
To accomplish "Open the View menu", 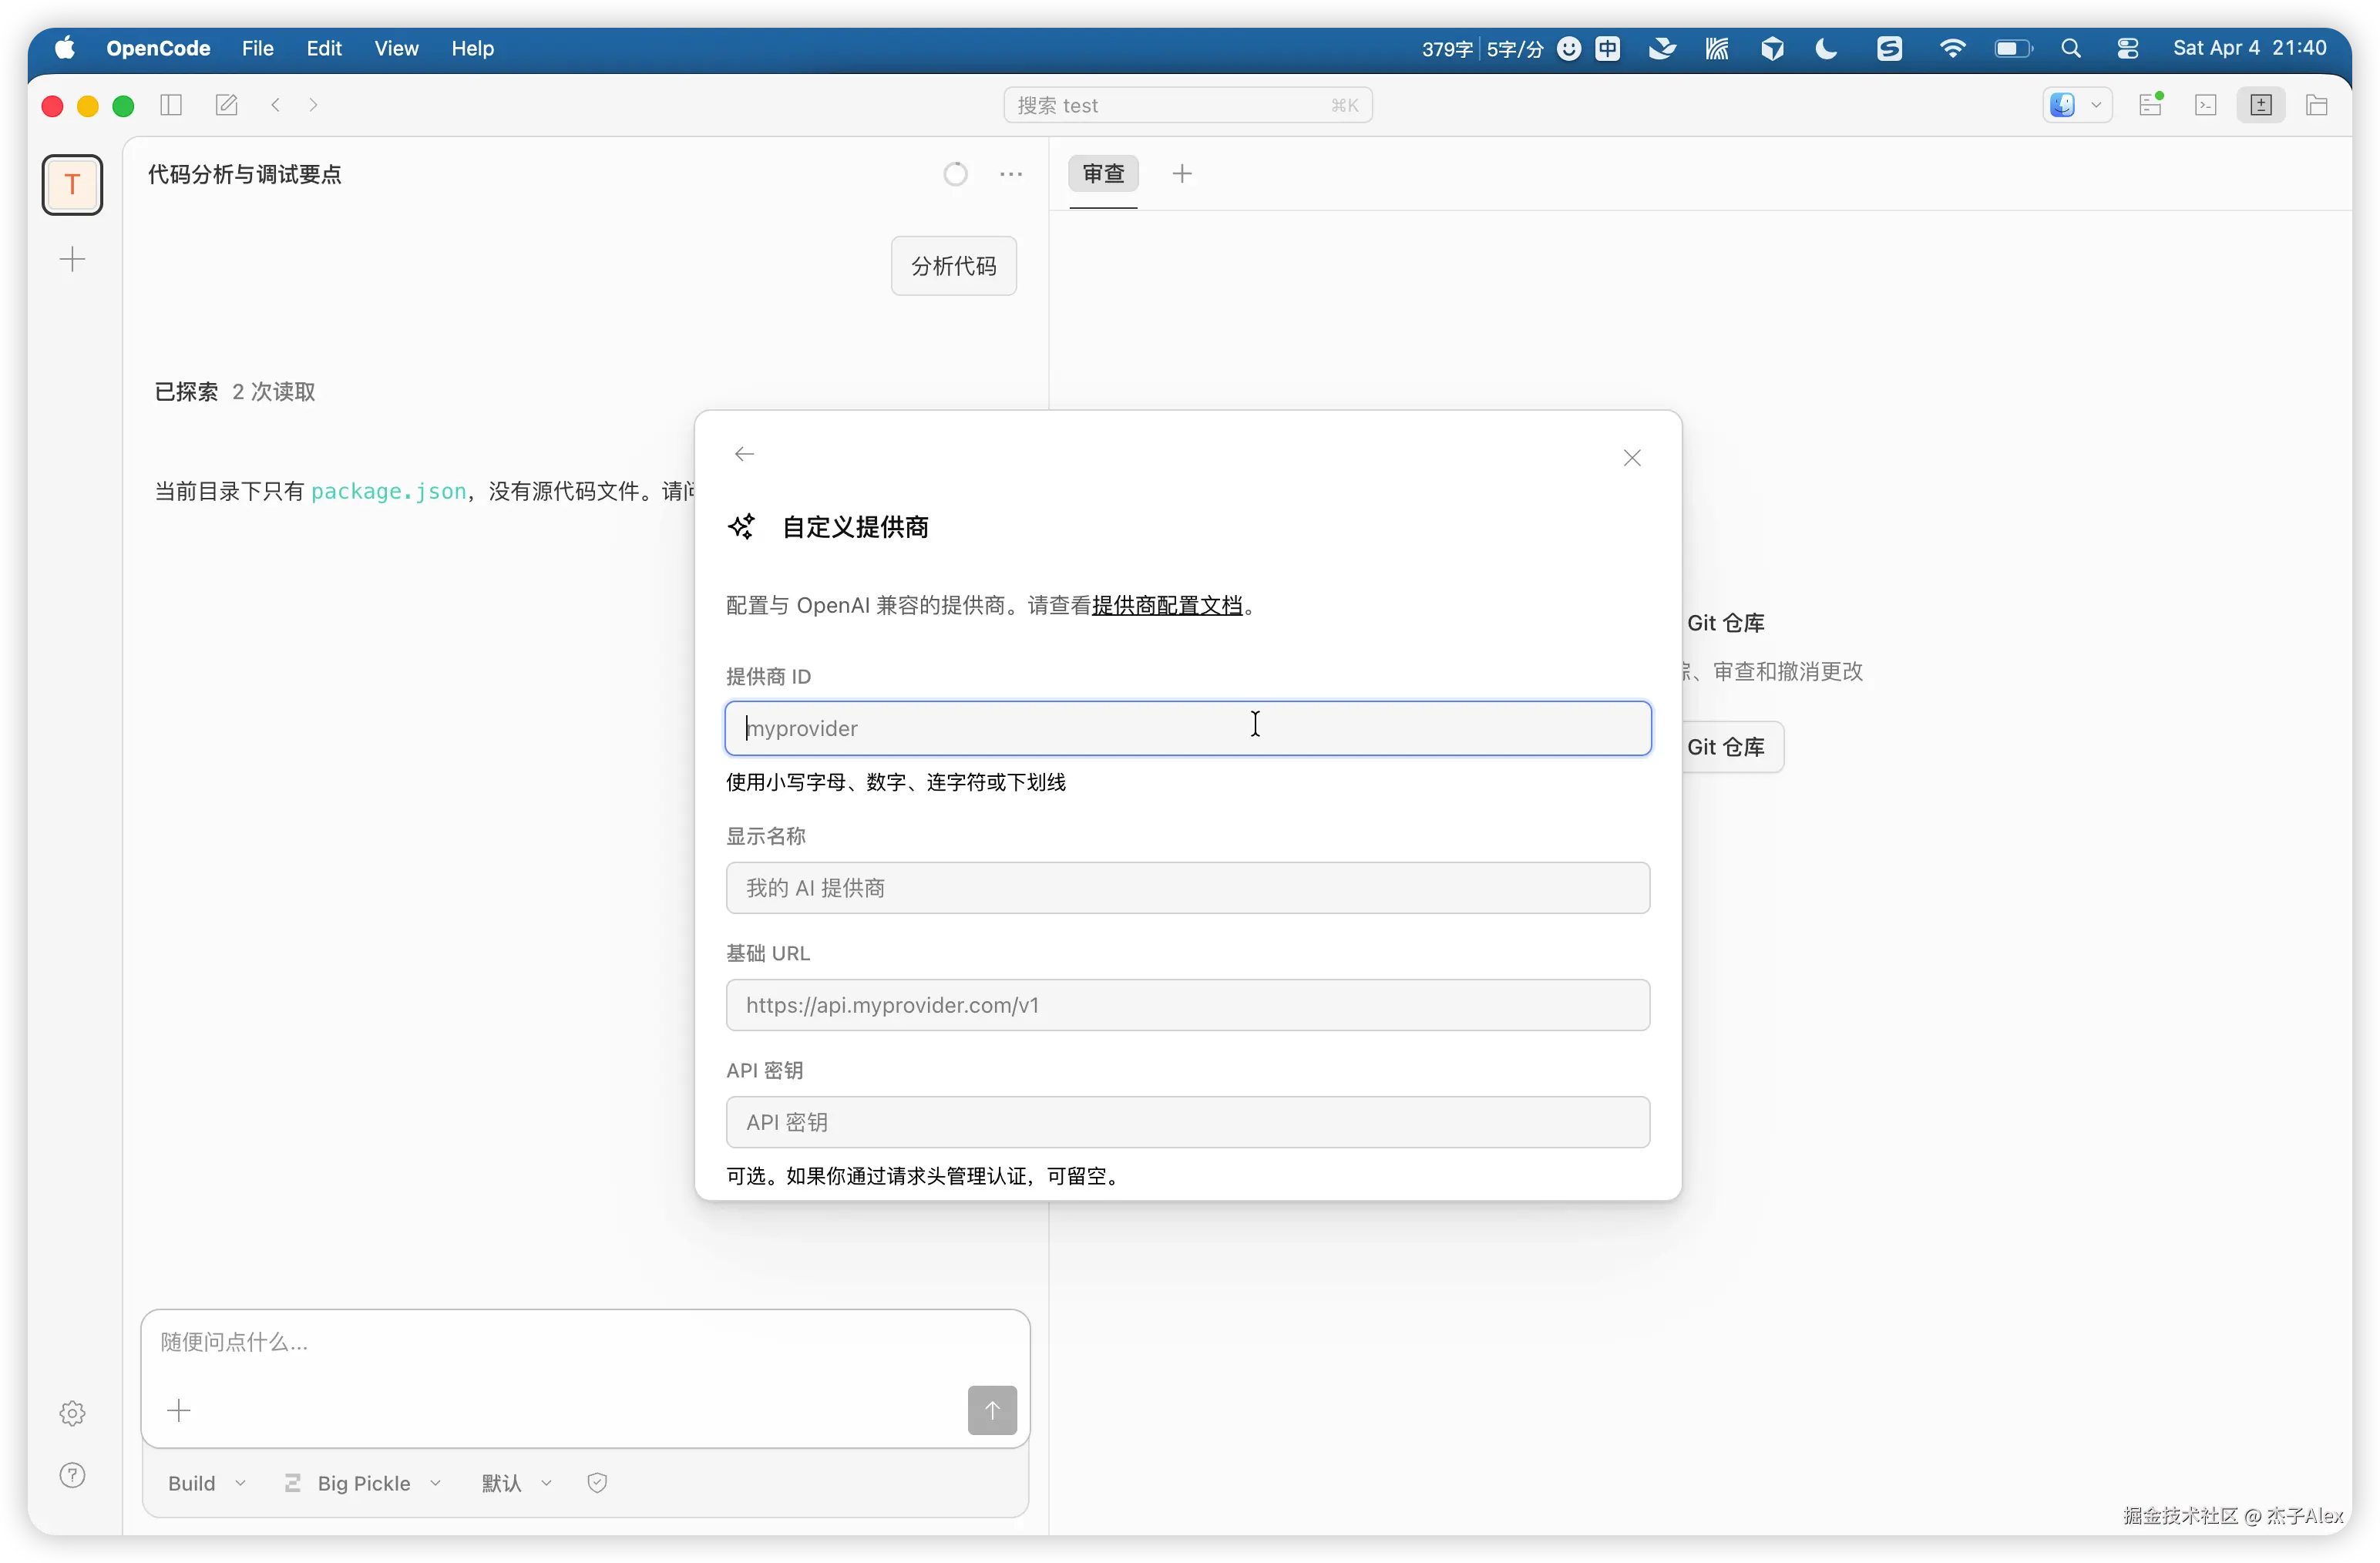I will coord(396,48).
